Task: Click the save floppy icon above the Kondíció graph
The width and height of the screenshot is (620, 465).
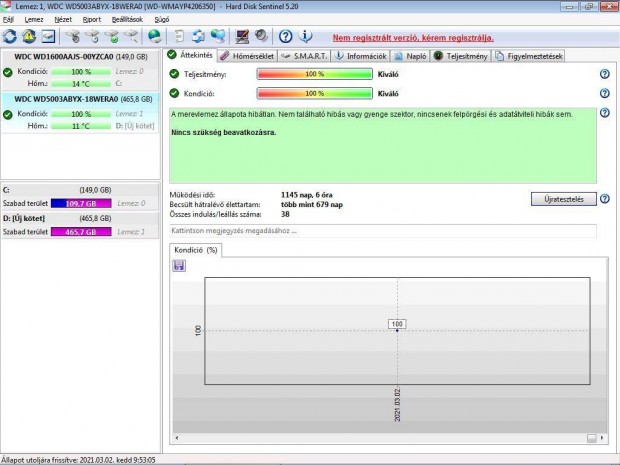Action: point(179,266)
